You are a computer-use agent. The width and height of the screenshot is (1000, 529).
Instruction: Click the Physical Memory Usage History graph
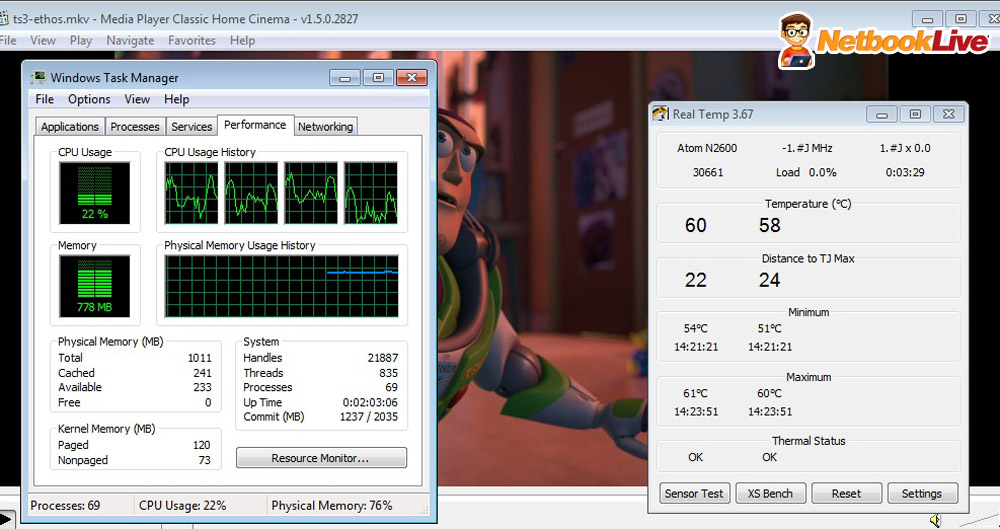point(281,286)
